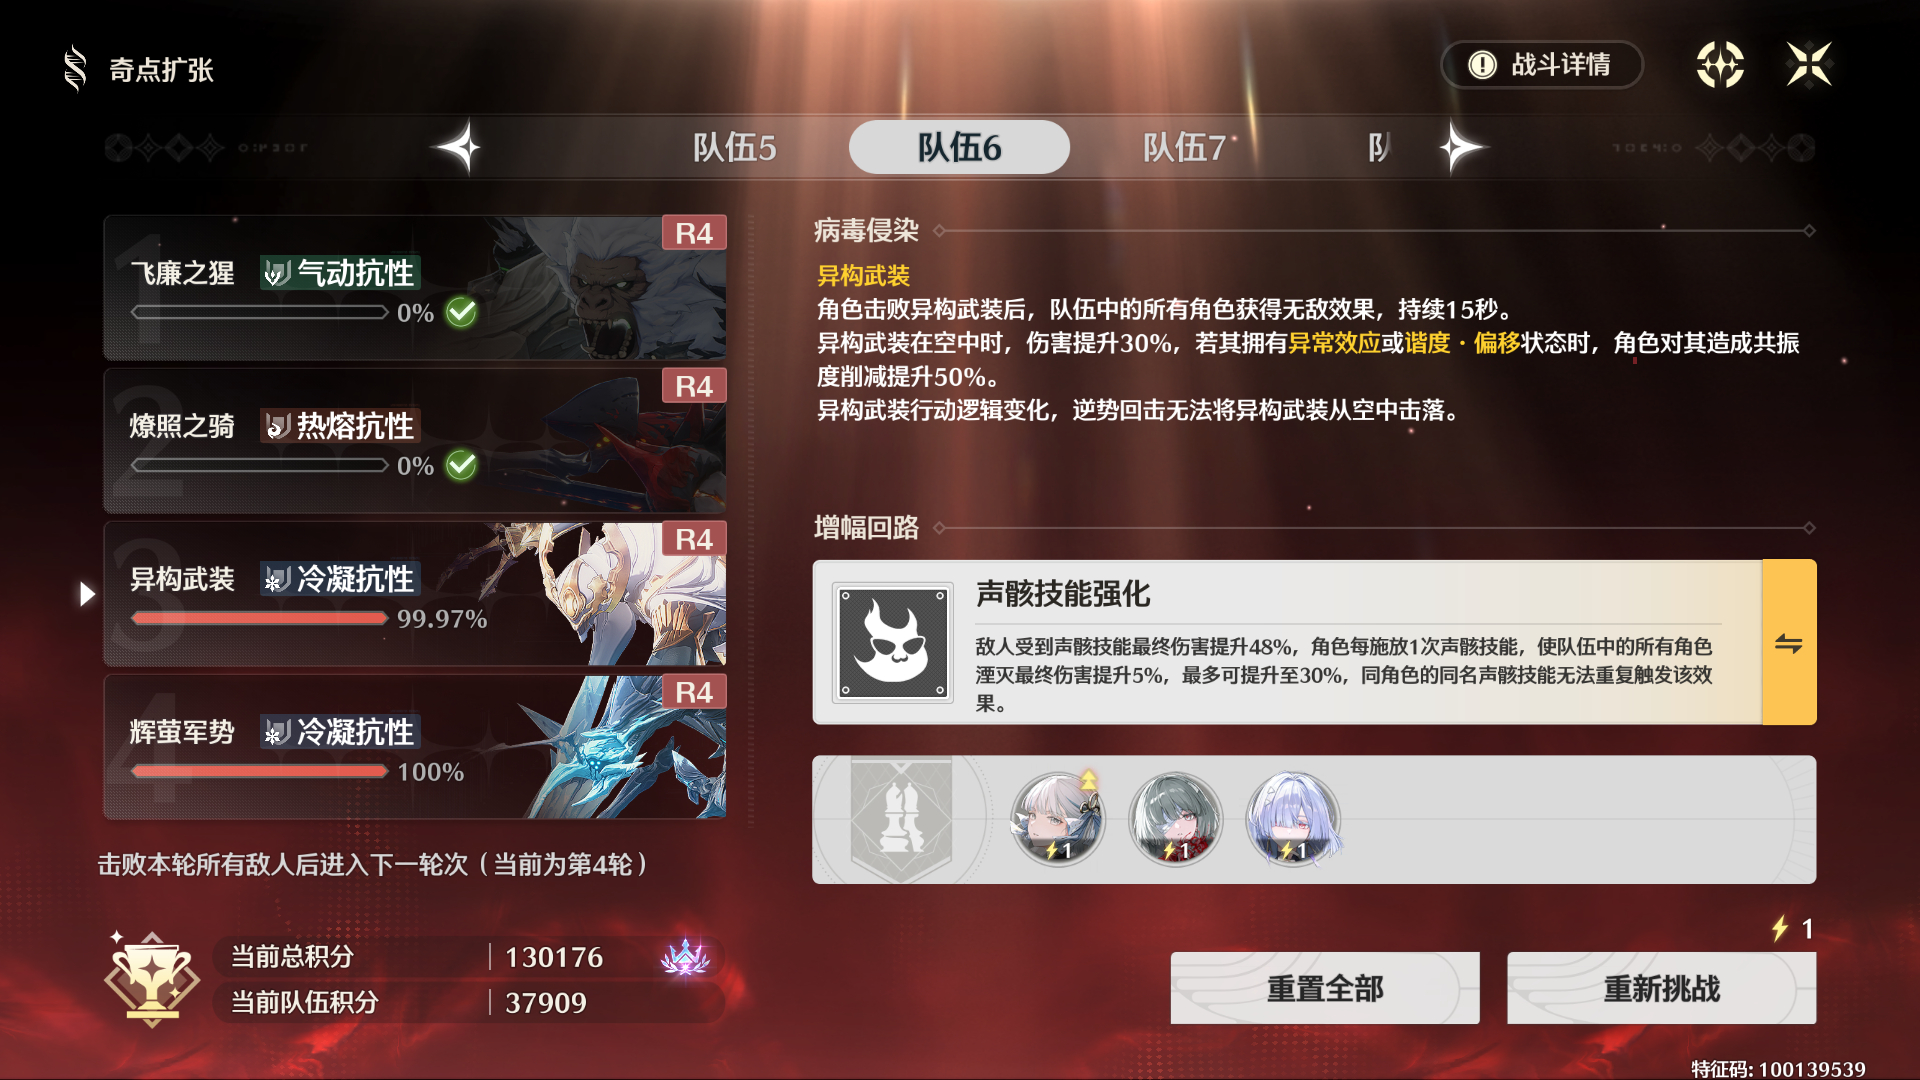This screenshot has width=1920, height=1080.
Task: Click the 声骸技能强化 ghost skill icon
Action: (x=892, y=643)
